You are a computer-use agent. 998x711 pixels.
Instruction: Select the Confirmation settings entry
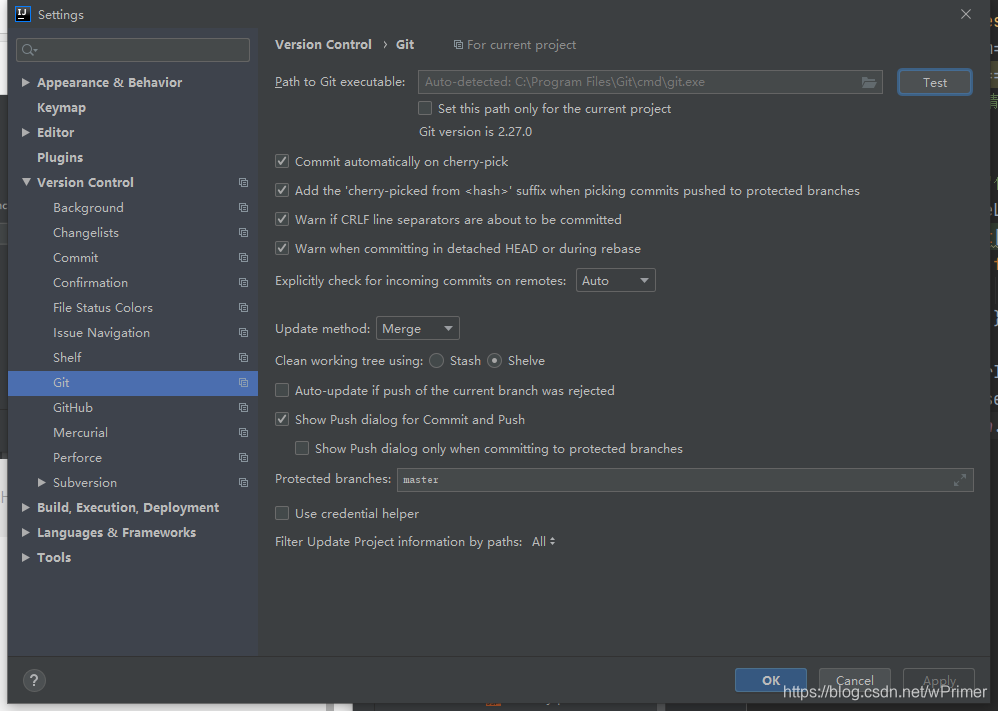[90, 283]
